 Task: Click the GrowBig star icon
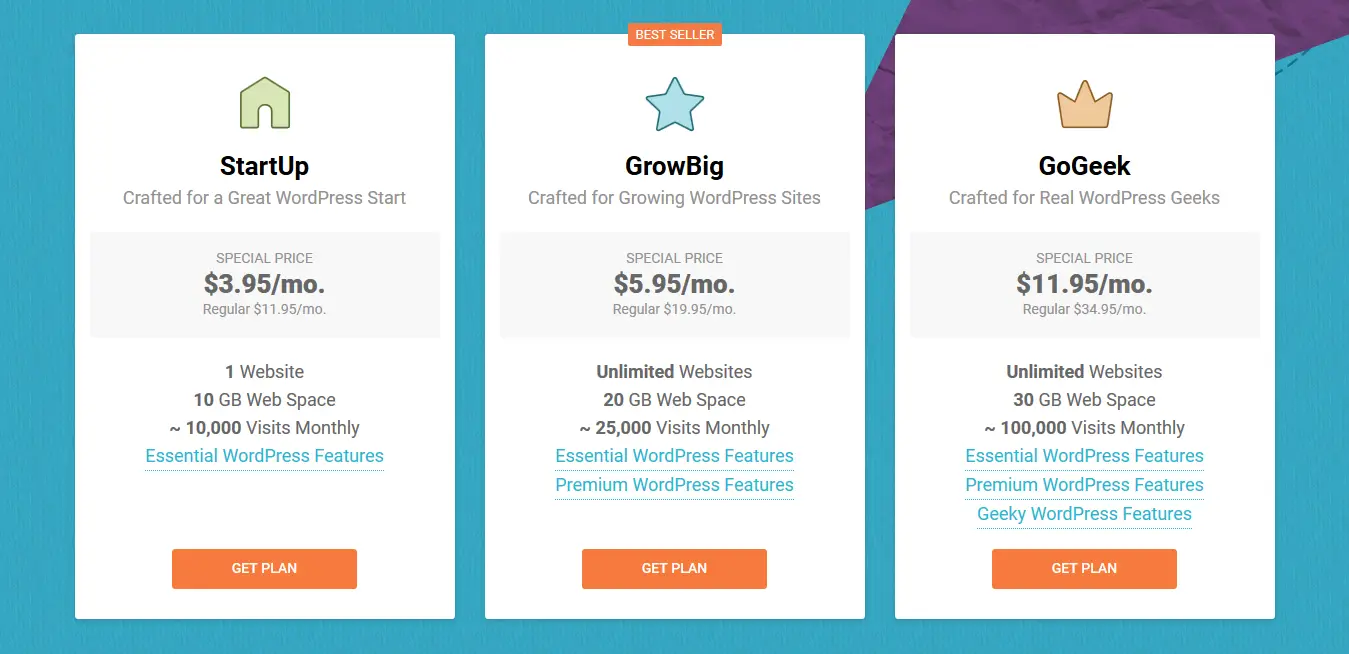[675, 104]
